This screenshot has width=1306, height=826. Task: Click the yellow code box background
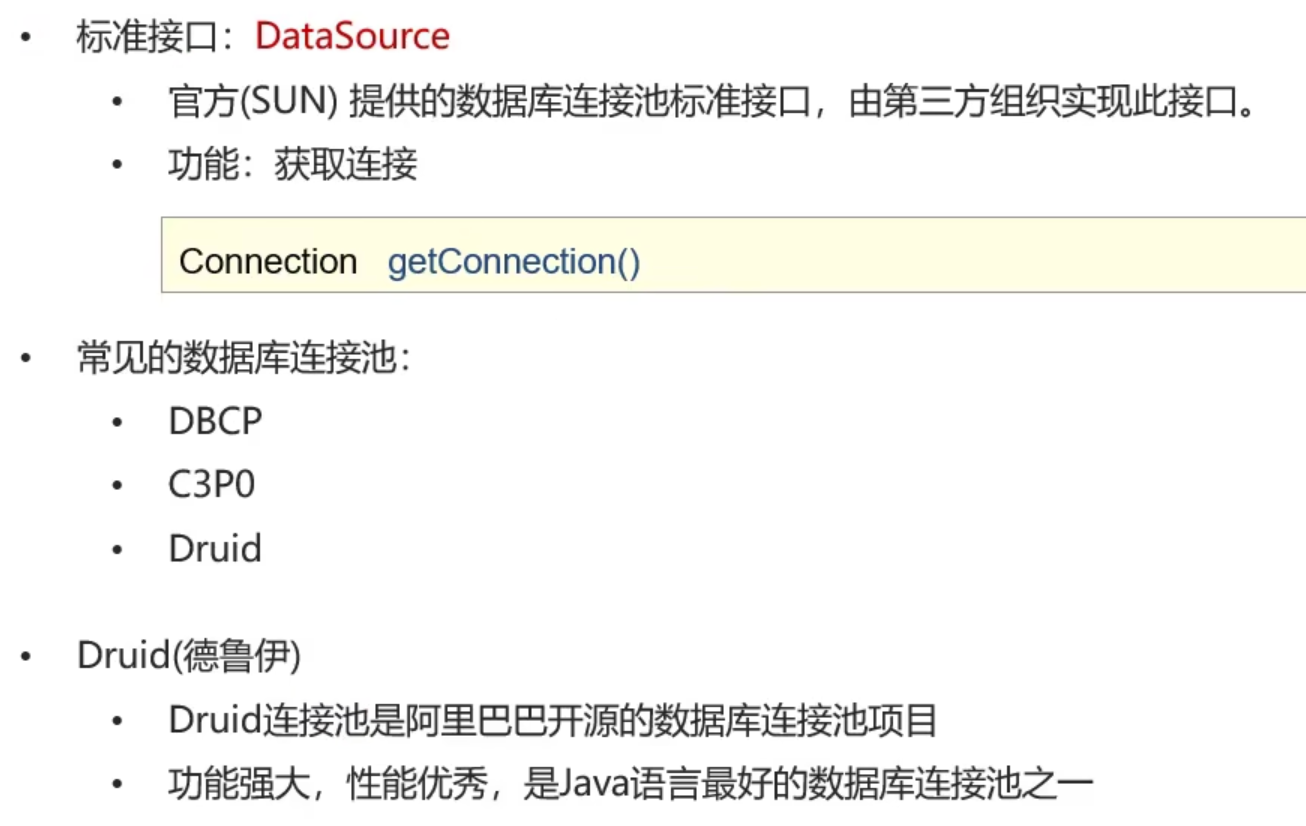point(733,255)
